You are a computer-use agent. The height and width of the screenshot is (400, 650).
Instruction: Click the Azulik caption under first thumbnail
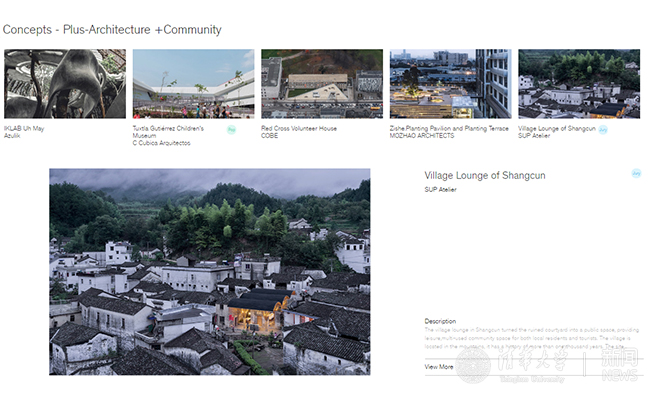13,135
